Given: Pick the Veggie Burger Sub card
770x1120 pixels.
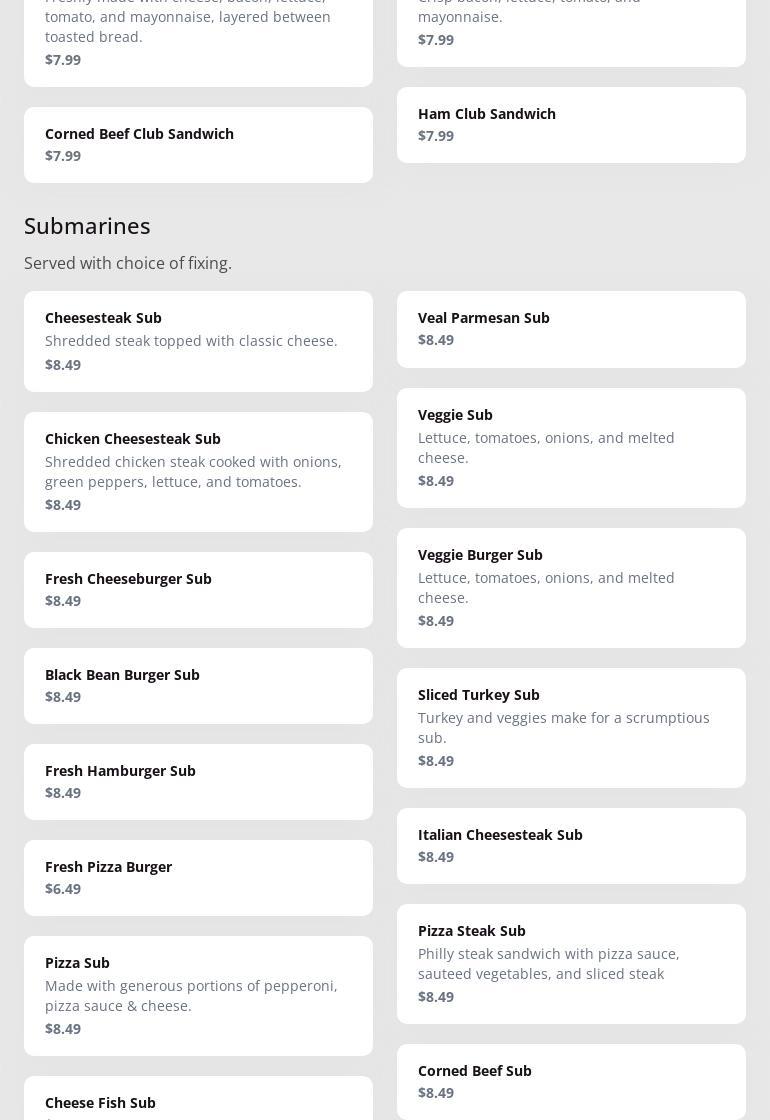Looking at the screenshot, I should 571,587.
